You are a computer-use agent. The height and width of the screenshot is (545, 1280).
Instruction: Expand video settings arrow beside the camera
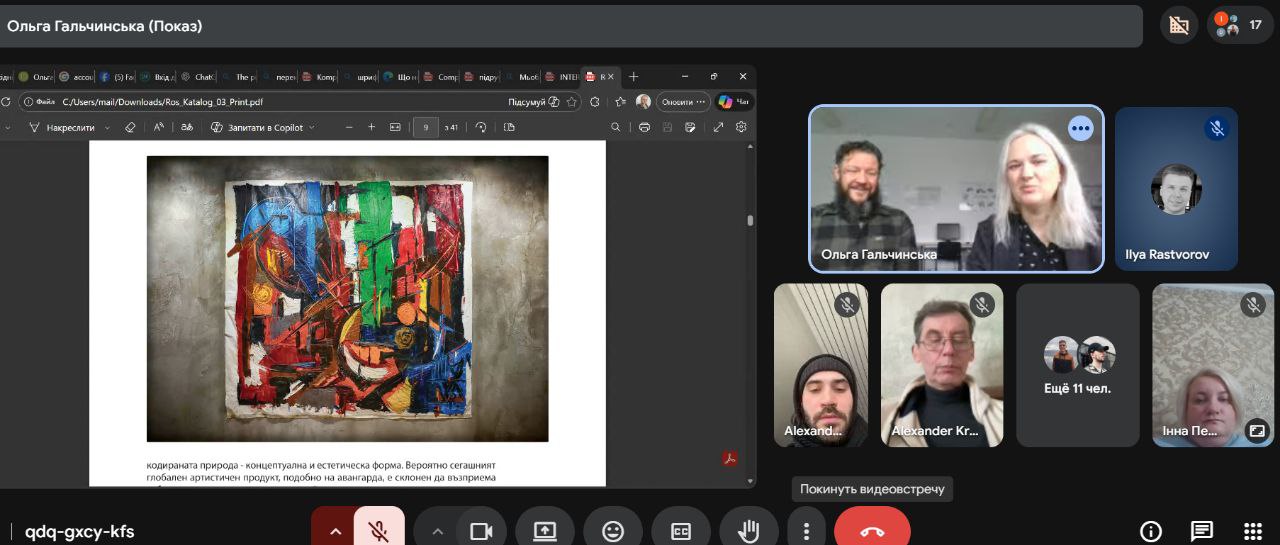tap(437, 531)
